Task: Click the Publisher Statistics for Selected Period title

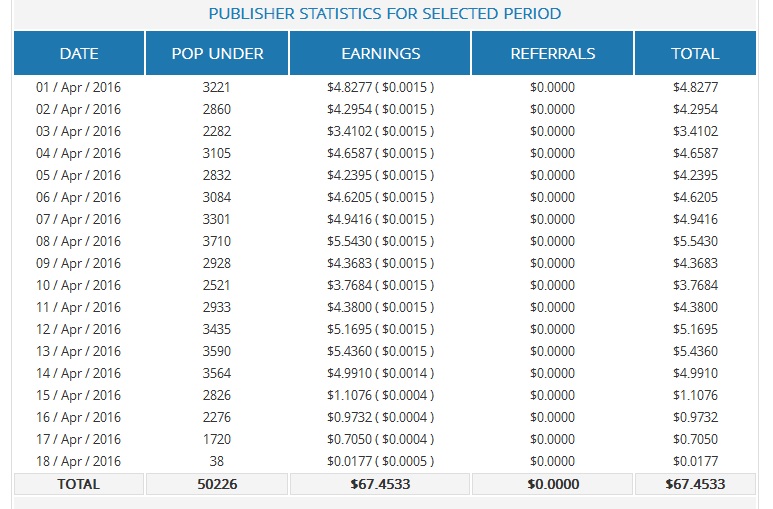Action: 385,14
